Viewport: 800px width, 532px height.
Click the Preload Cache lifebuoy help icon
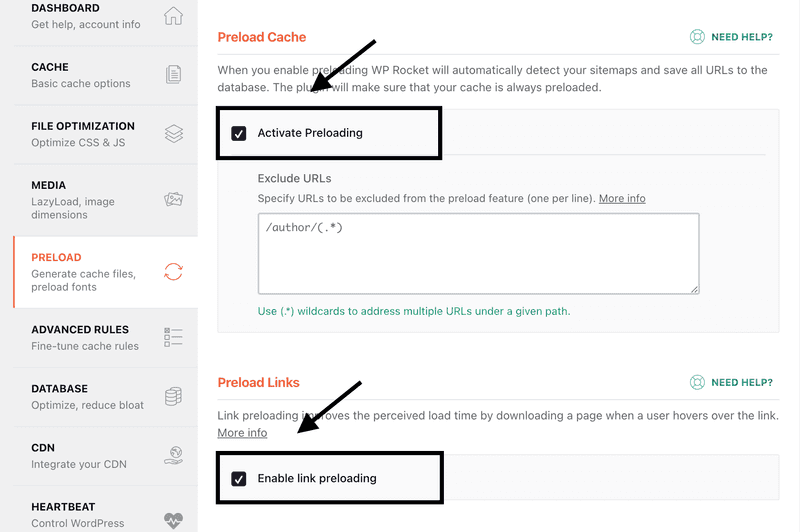pyautogui.click(x=697, y=37)
